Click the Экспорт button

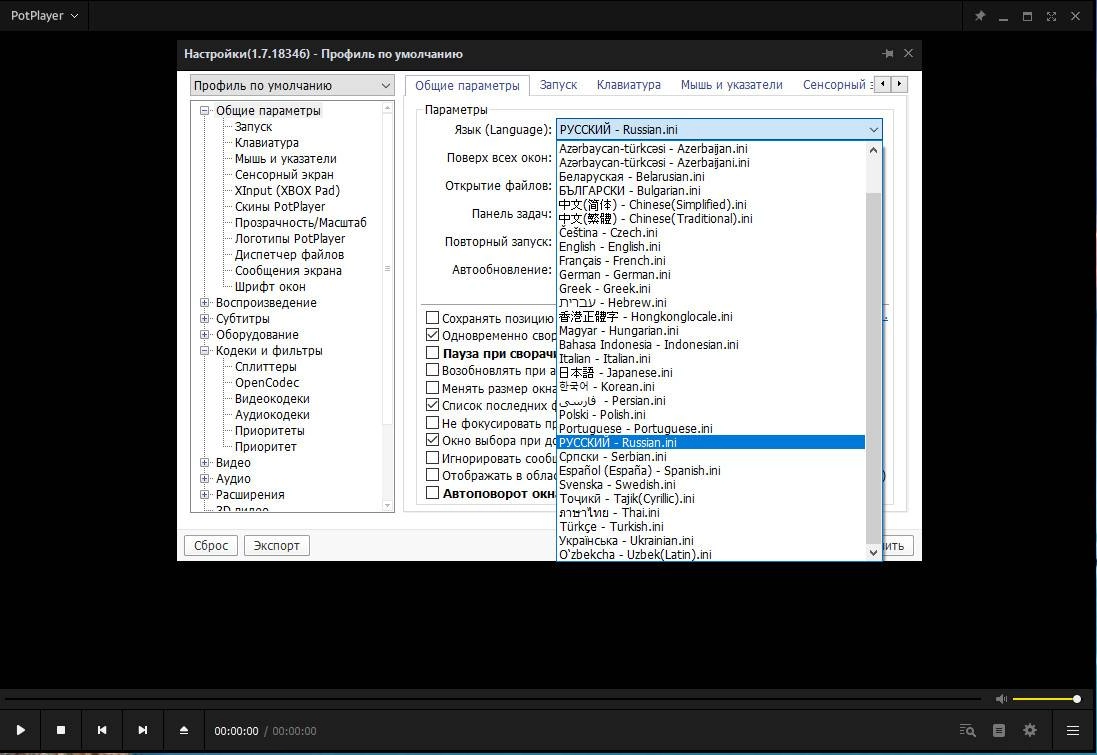[276, 545]
